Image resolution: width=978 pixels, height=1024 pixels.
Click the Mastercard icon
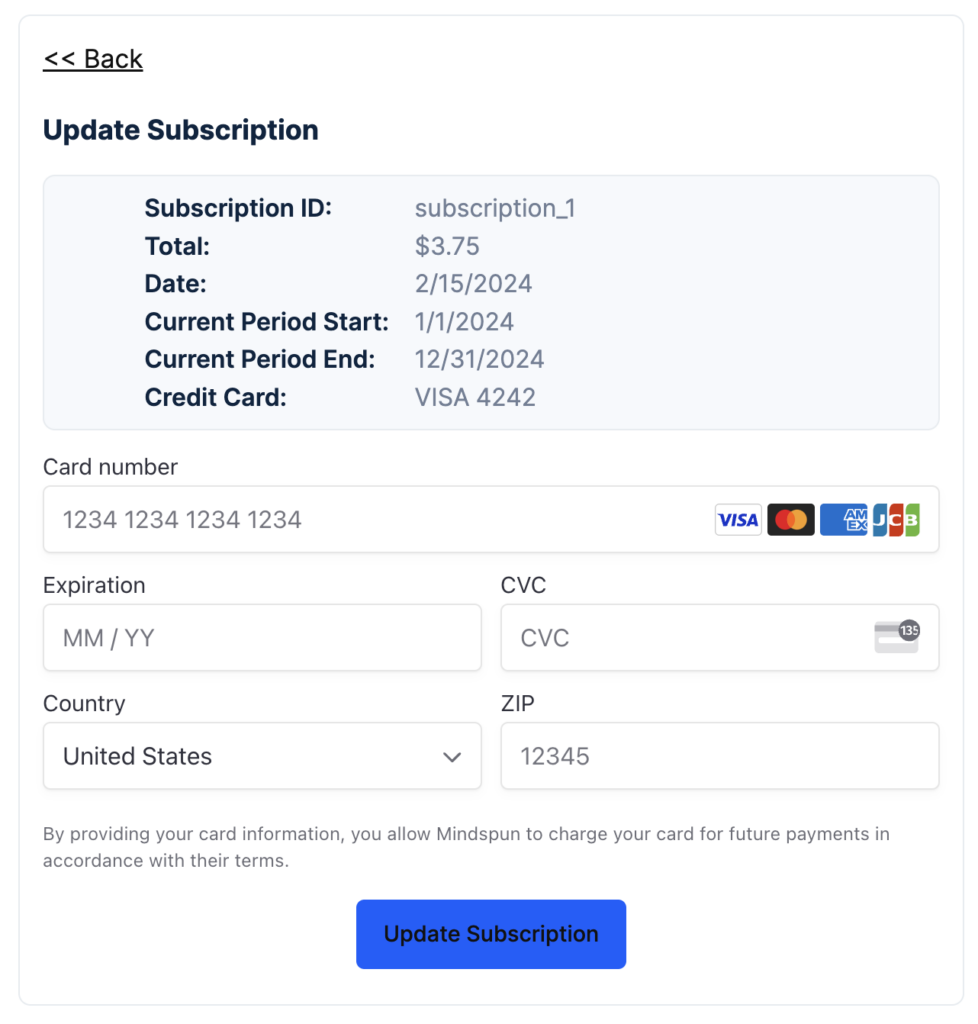pos(790,519)
